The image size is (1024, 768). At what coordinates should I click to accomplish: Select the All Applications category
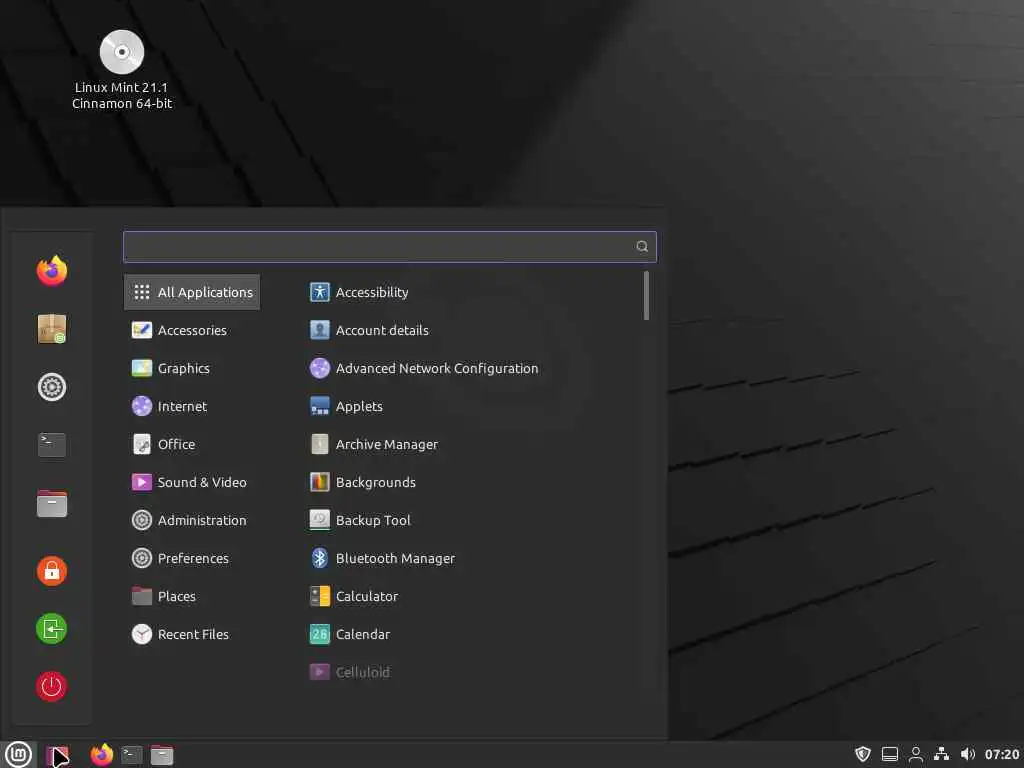click(192, 292)
